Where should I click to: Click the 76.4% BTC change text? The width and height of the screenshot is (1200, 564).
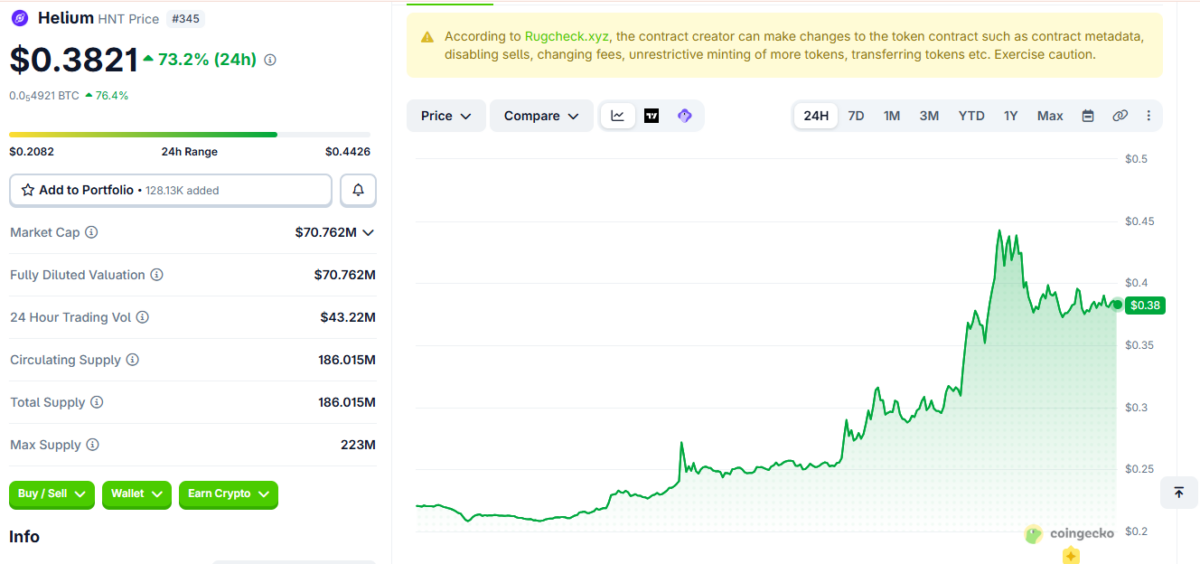(112, 96)
